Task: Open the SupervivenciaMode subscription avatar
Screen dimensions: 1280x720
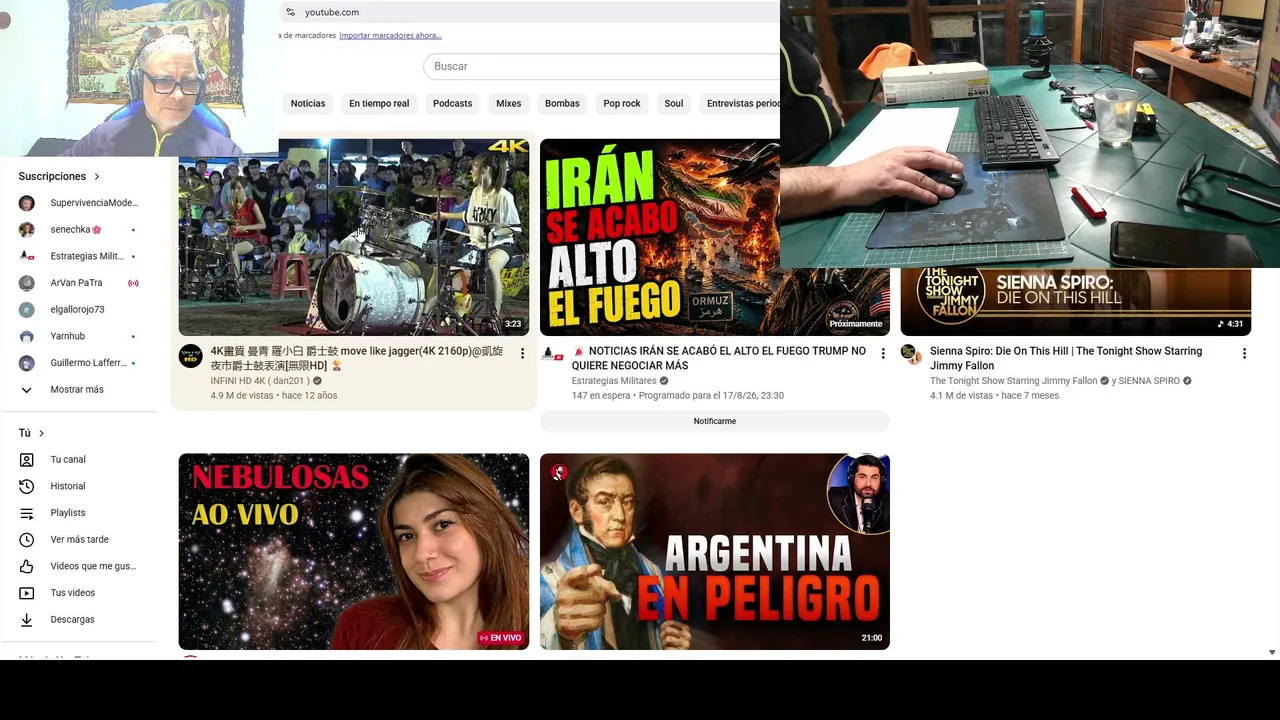Action: click(27, 203)
